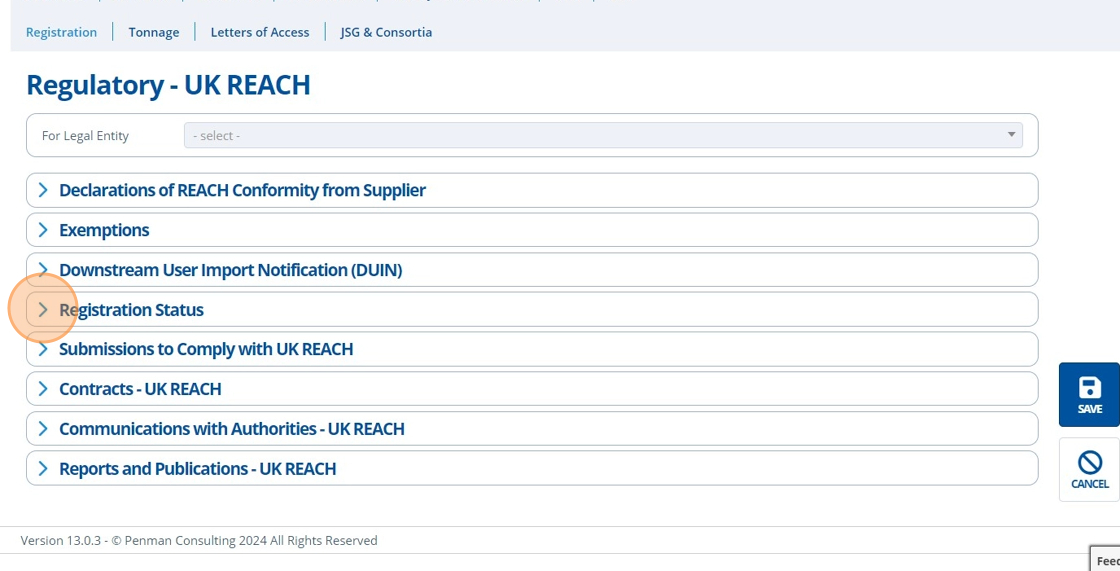Expand Communications with Authorities chevron
This screenshot has height=571, width=1120.
[43, 429]
